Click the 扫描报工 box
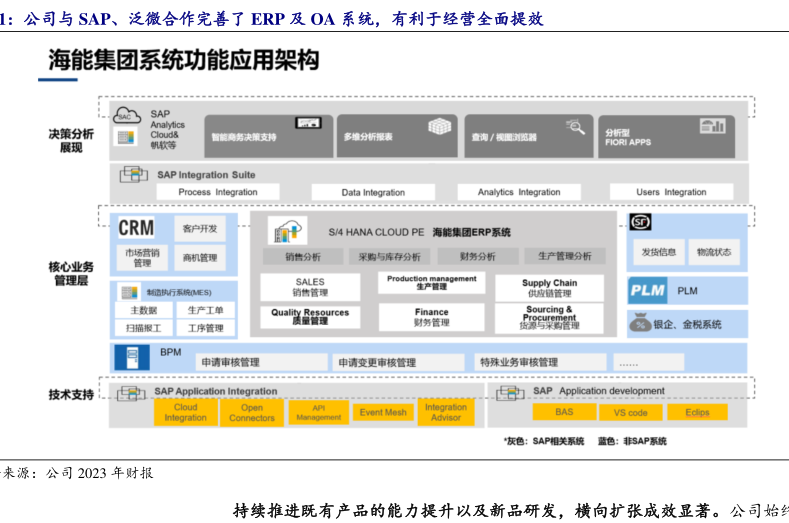 [144, 328]
